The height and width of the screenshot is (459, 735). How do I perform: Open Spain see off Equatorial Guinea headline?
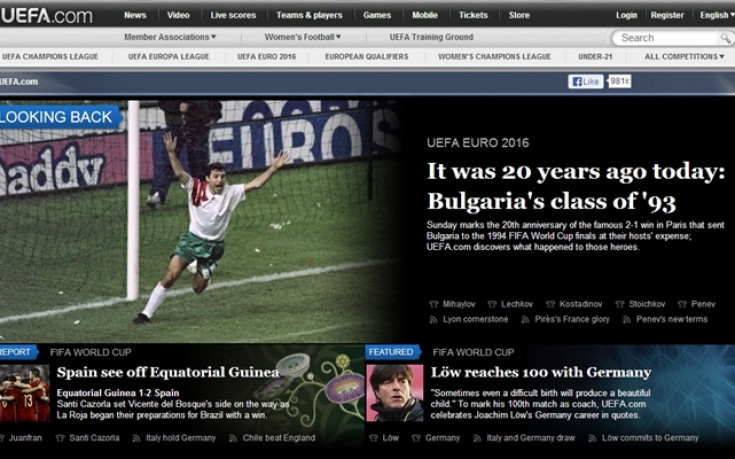168,372
